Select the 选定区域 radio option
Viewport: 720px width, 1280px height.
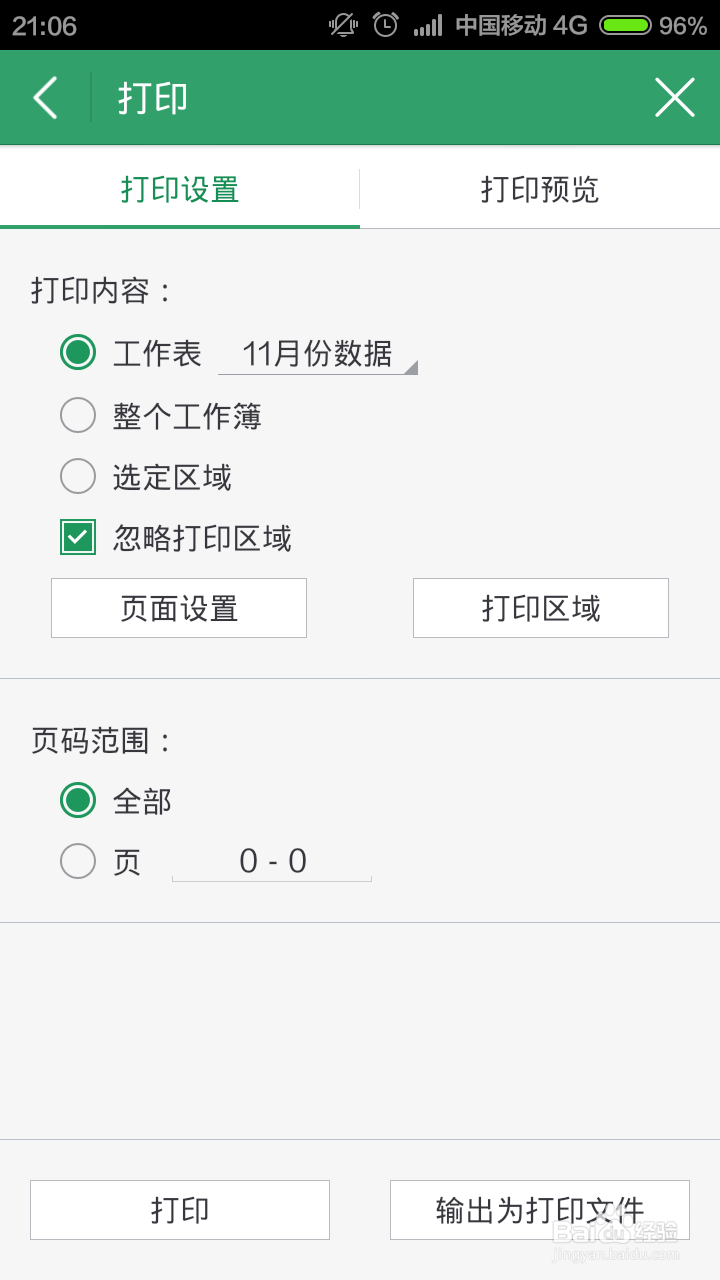(x=78, y=477)
